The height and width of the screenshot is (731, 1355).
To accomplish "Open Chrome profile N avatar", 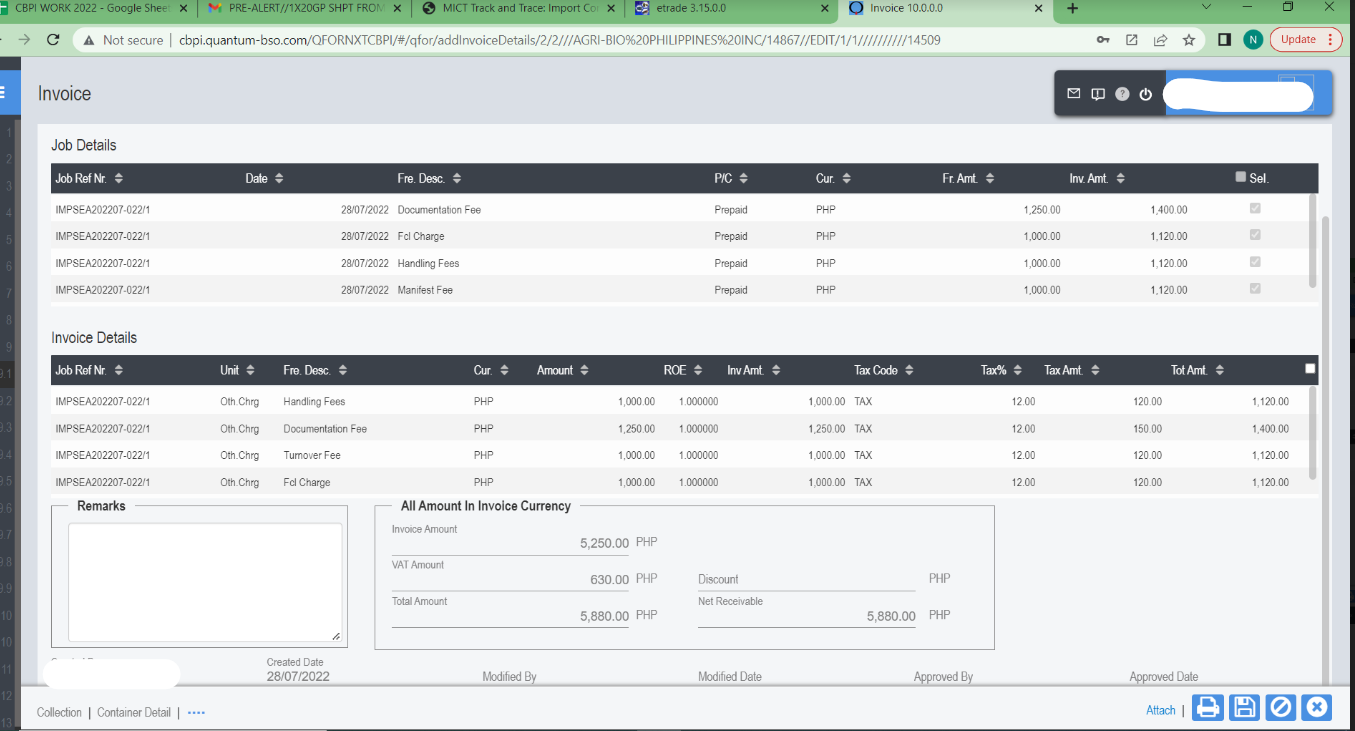I will 1253,40.
